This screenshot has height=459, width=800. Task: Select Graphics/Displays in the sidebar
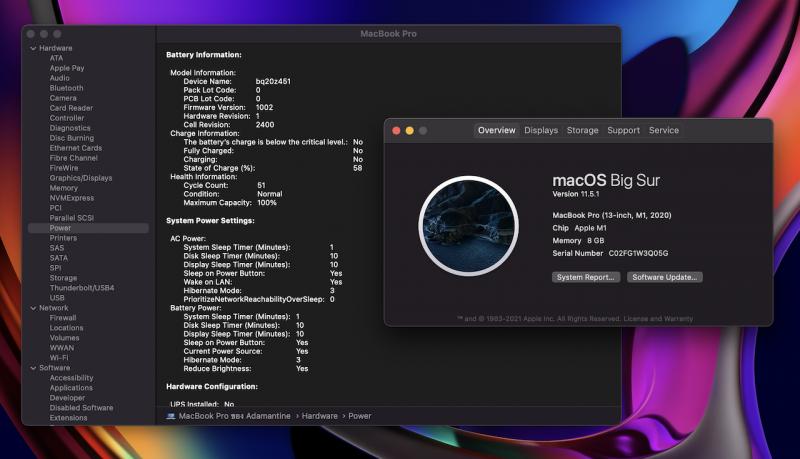point(81,178)
